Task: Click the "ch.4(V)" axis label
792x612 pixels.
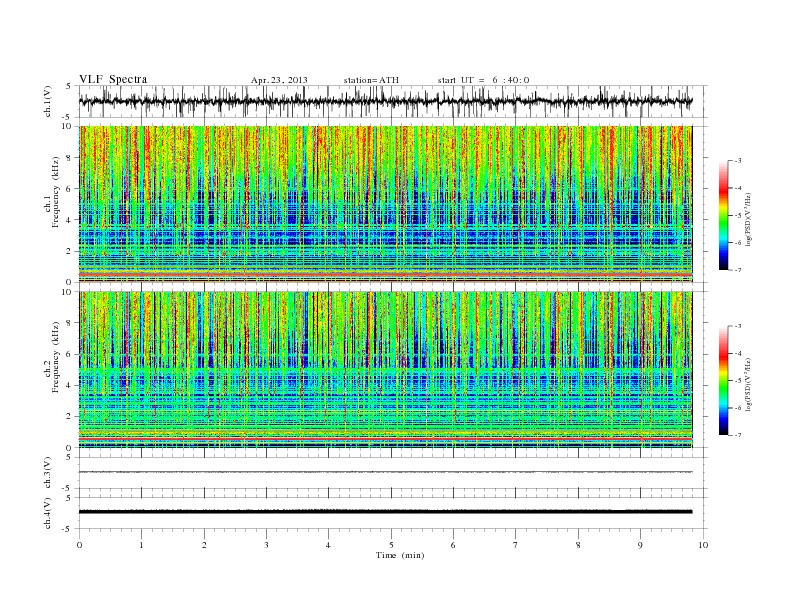Action: (48, 513)
